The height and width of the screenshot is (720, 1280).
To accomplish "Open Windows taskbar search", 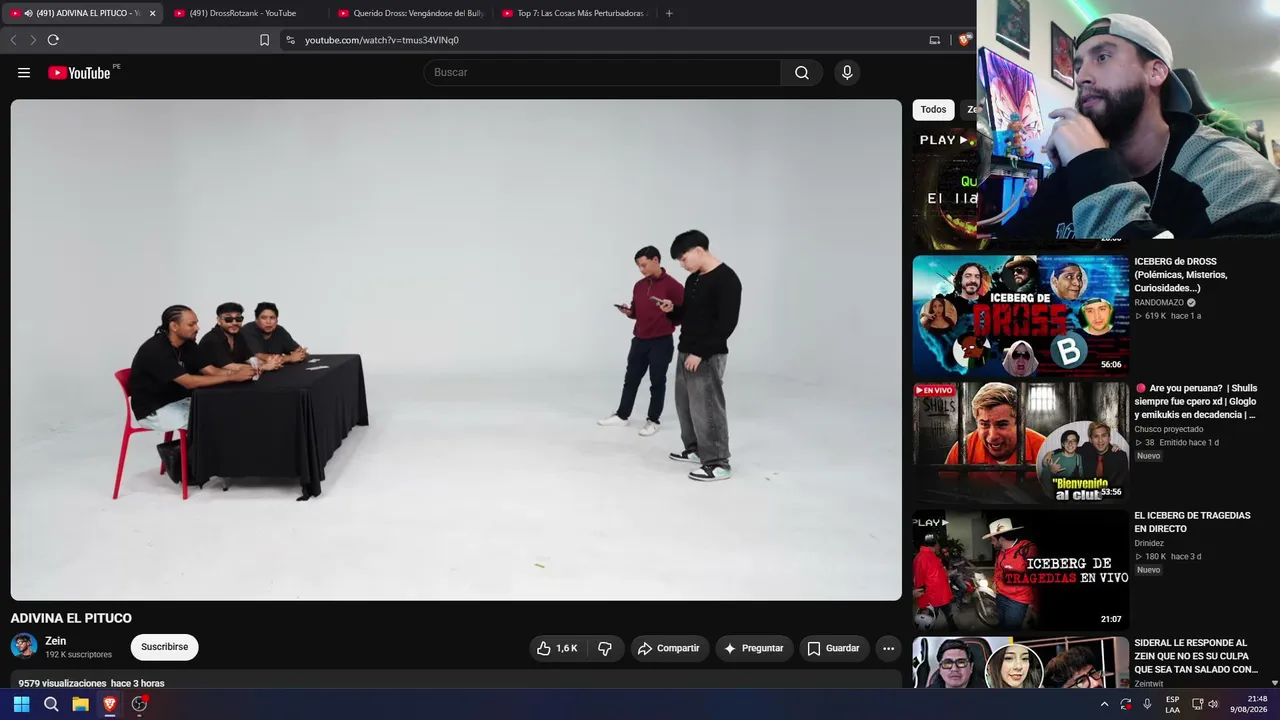I will pyautogui.click(x=51, y=704).
